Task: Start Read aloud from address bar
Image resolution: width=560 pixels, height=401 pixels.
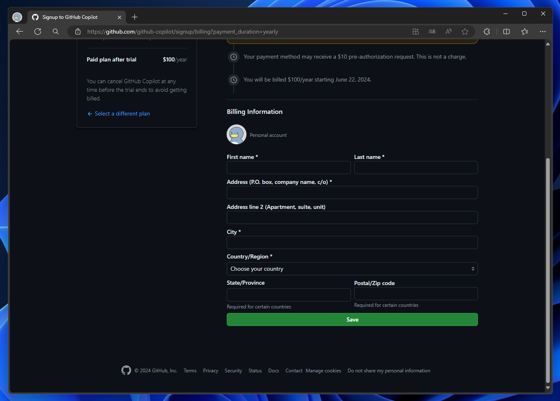Action: 449,32
